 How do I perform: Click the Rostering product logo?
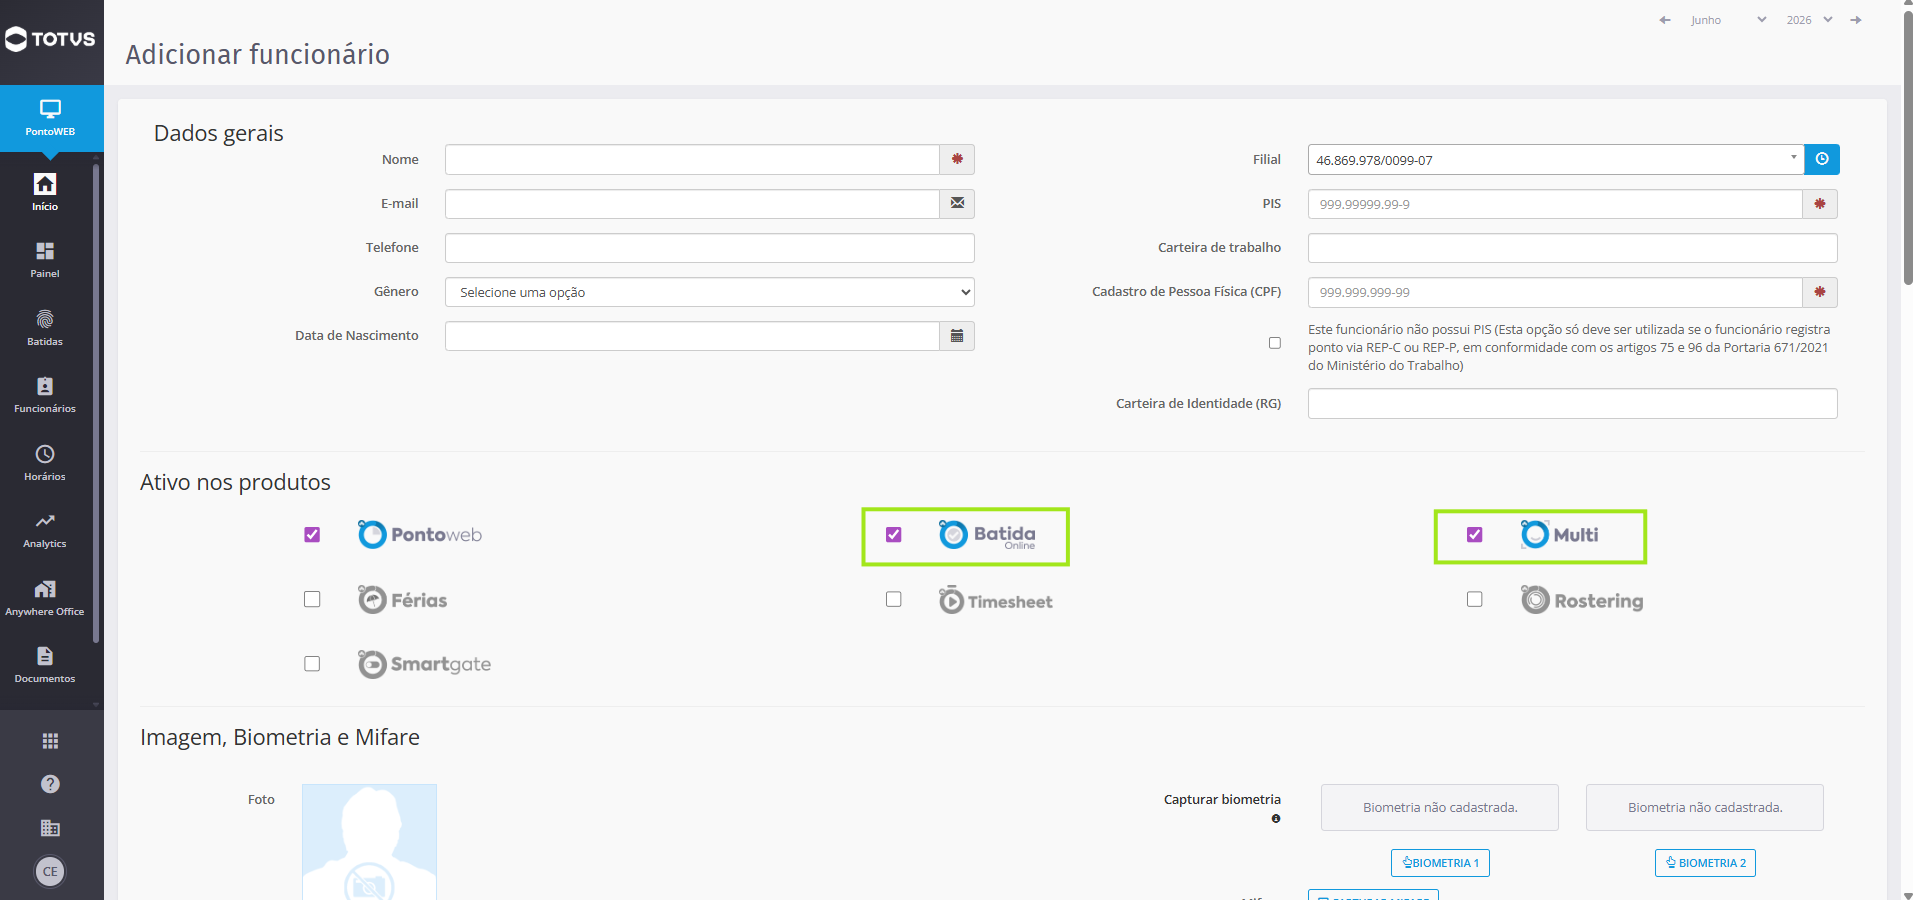[1582, 600]
